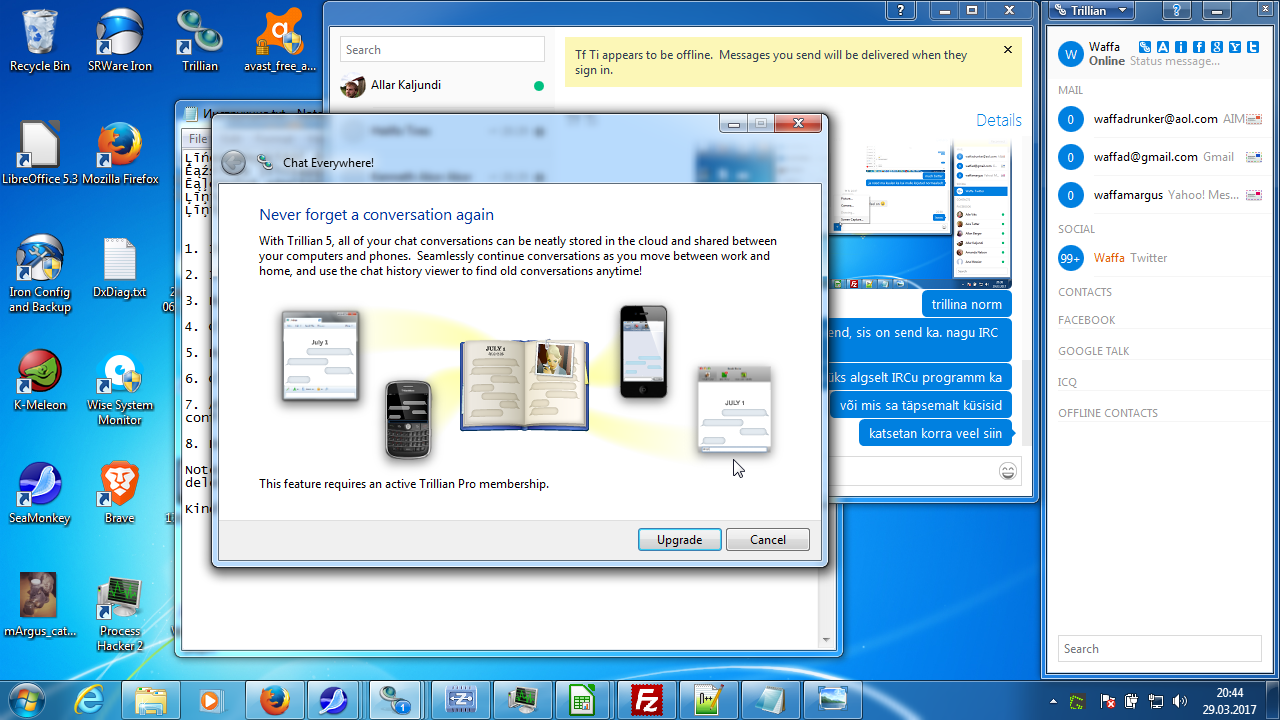Viewport: 1280px width, 720px height.
Task: Click the ICQ account status icon
Action: click(1181, 47)
